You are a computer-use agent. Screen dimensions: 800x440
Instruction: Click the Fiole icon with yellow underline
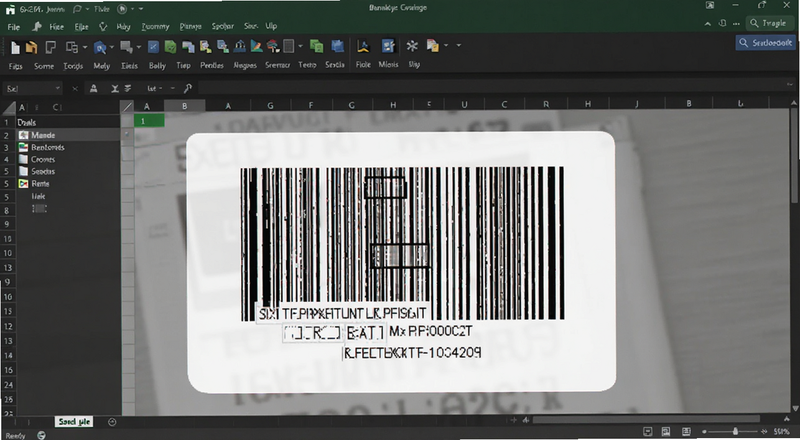pos(363,46)
